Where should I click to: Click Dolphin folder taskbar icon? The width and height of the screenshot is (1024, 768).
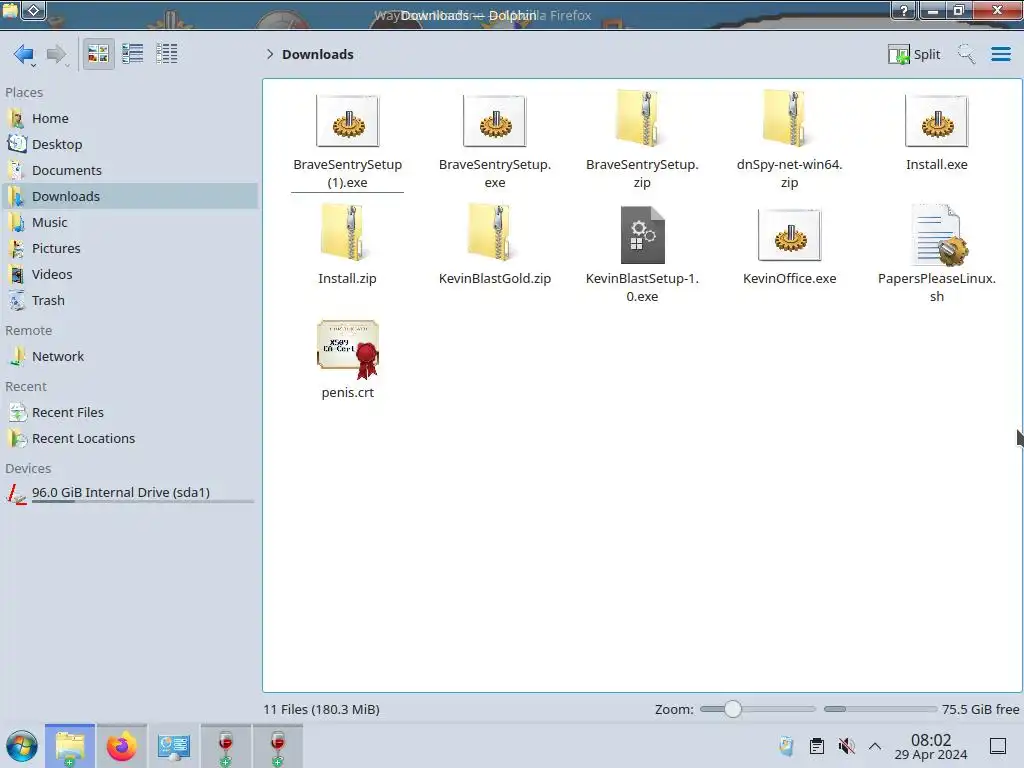pos(70,746)
